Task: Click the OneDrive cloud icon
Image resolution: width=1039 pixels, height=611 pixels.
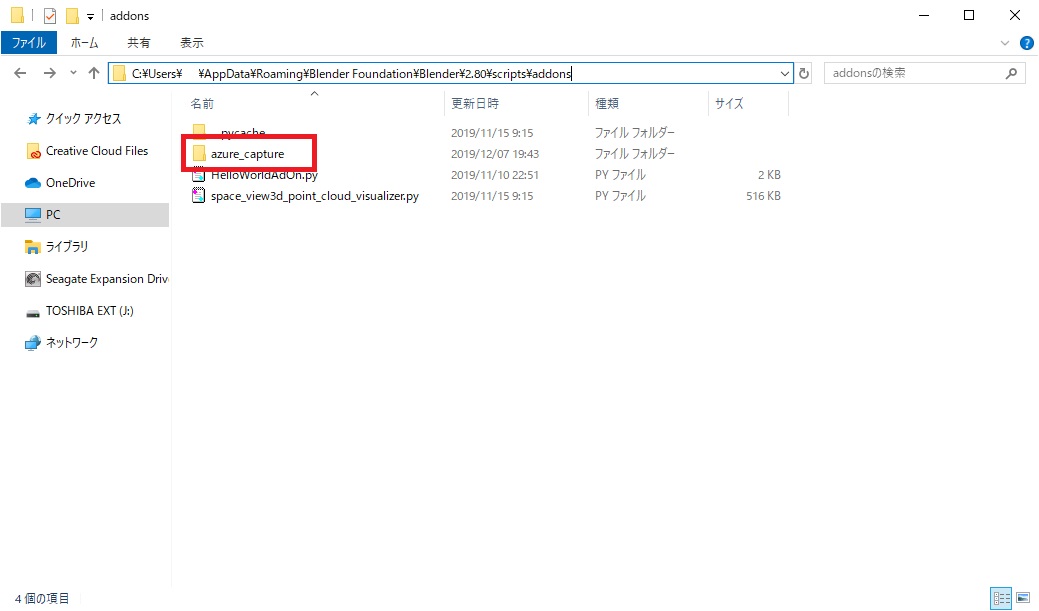Action: pyautogui.click(x=33, y=183)
